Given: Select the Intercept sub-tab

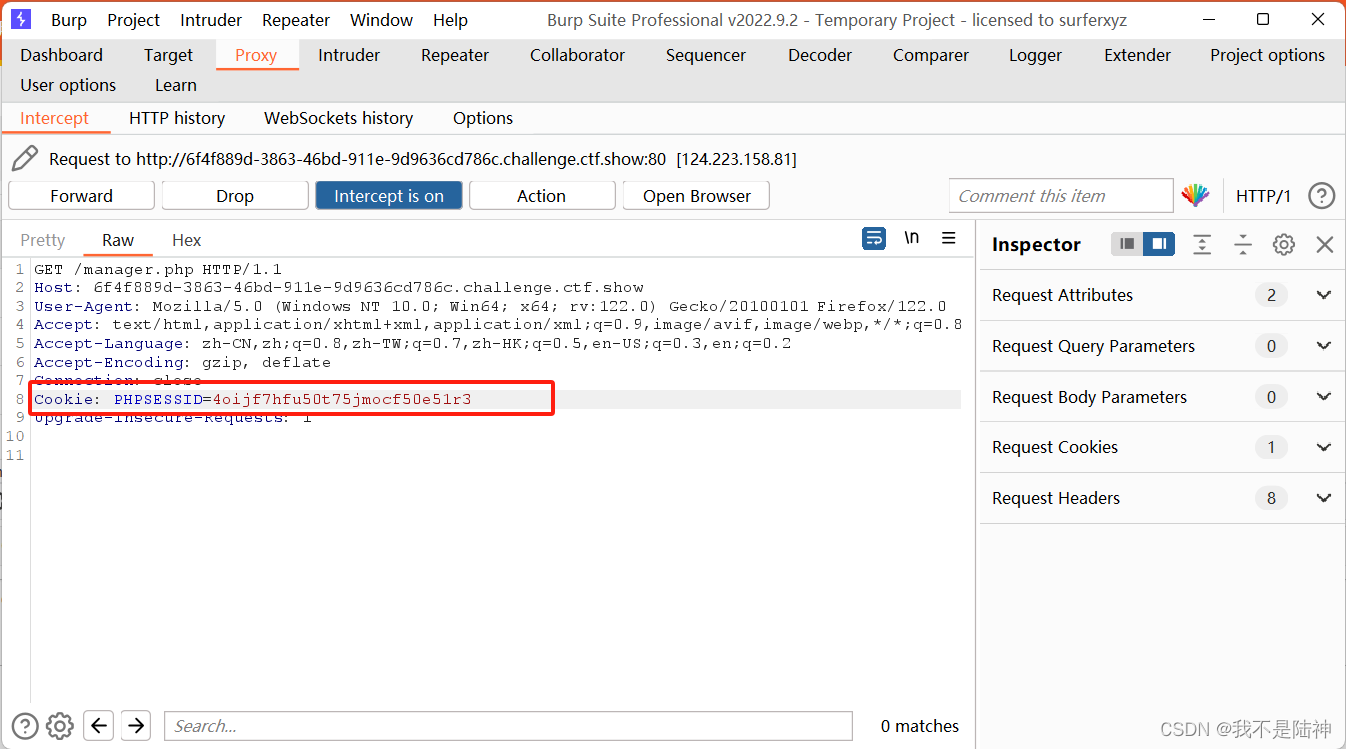Looking at the screenshot, I should 55,118.
